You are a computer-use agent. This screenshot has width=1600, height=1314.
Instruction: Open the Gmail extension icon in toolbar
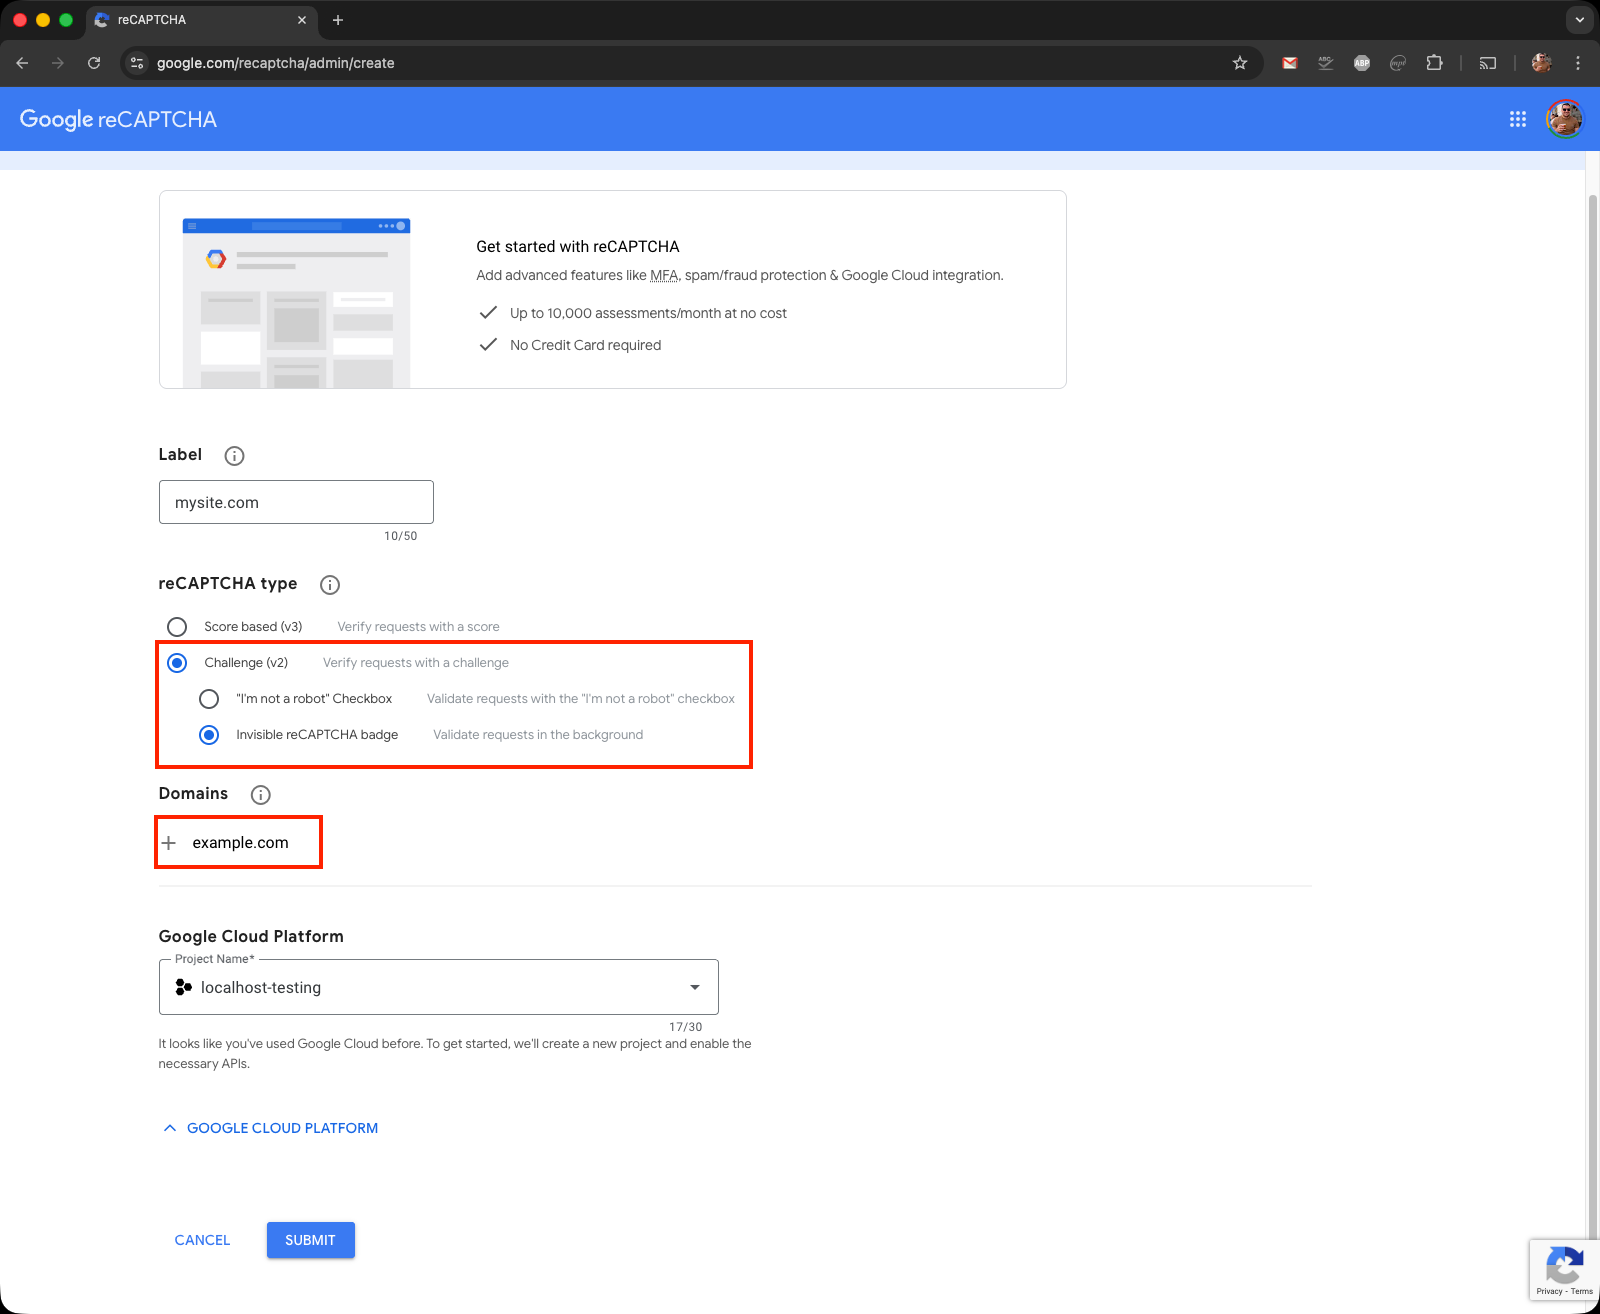click(1290, 63)
